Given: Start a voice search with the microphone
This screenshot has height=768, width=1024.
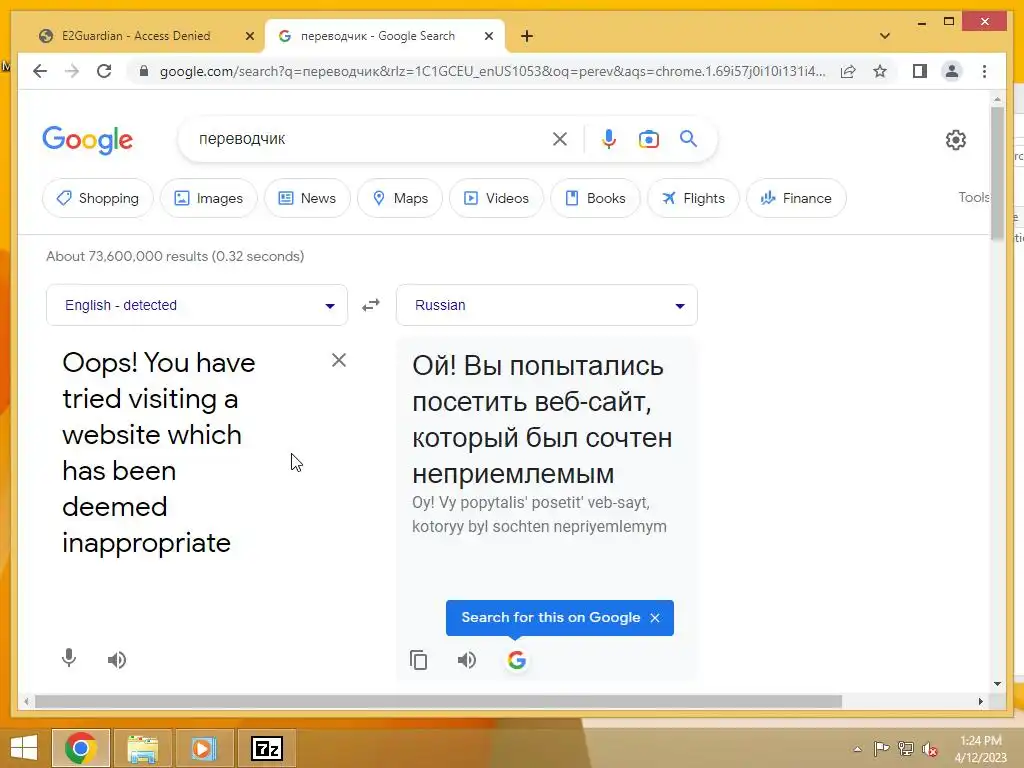Looking at the screenshot, I should [x=609, y=139].
